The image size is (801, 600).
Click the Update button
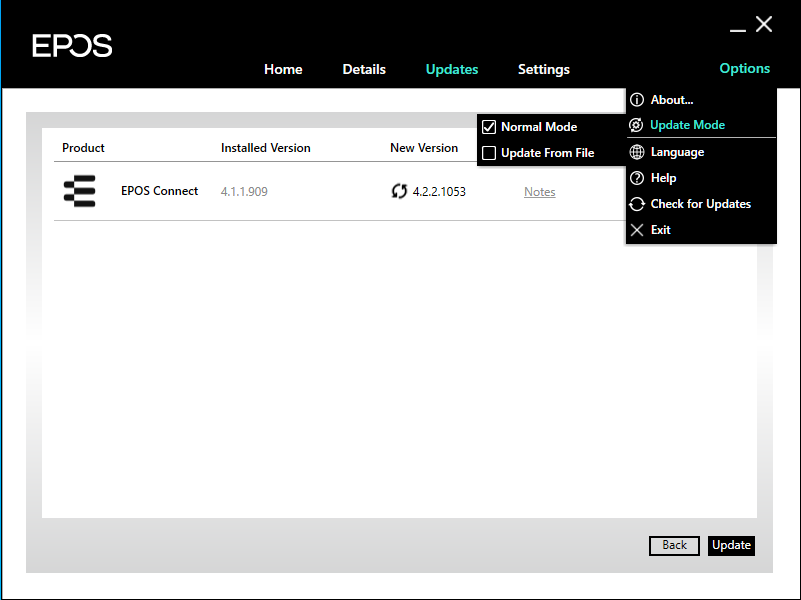[731, 545]
